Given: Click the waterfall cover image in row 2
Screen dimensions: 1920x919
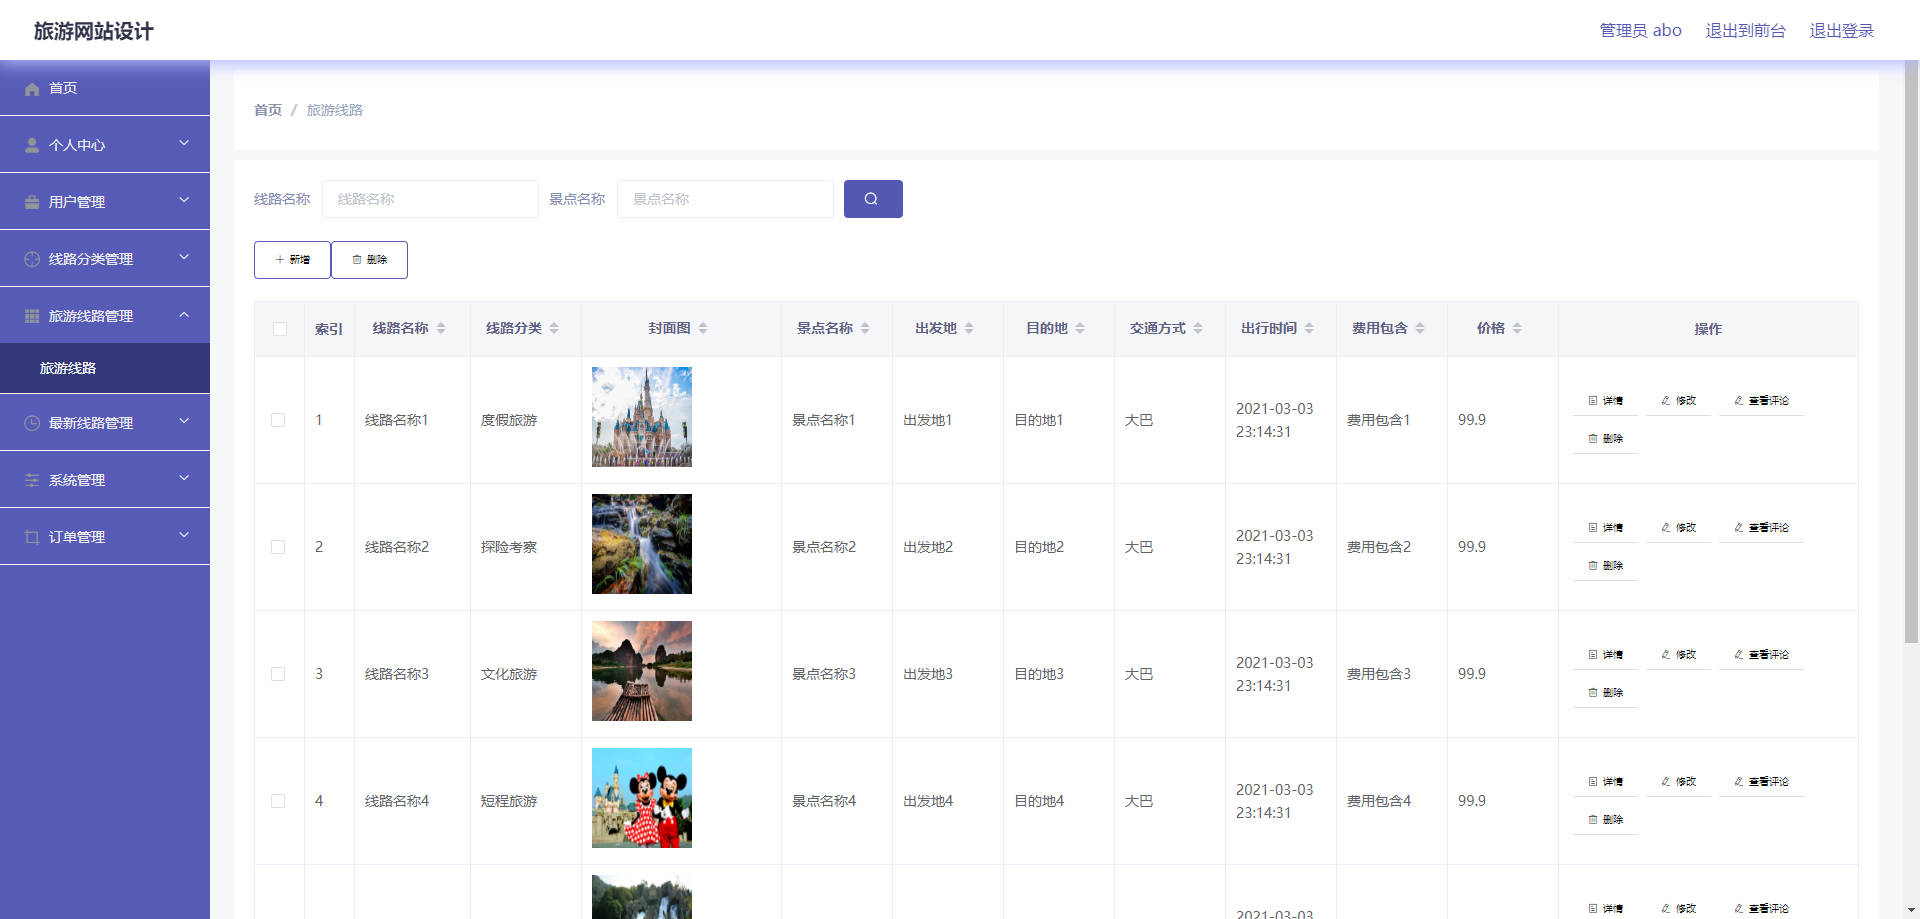Looking at the screenshot, I should (x=642, y=544).
